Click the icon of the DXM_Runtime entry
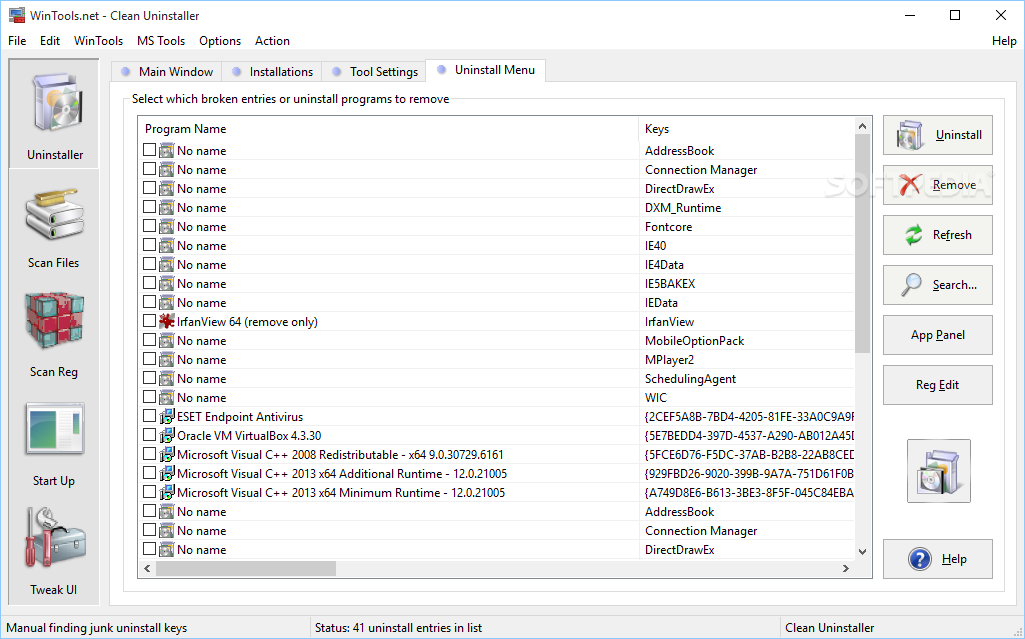The height and width of the screenshot is (639, 1025). point(167,207)
